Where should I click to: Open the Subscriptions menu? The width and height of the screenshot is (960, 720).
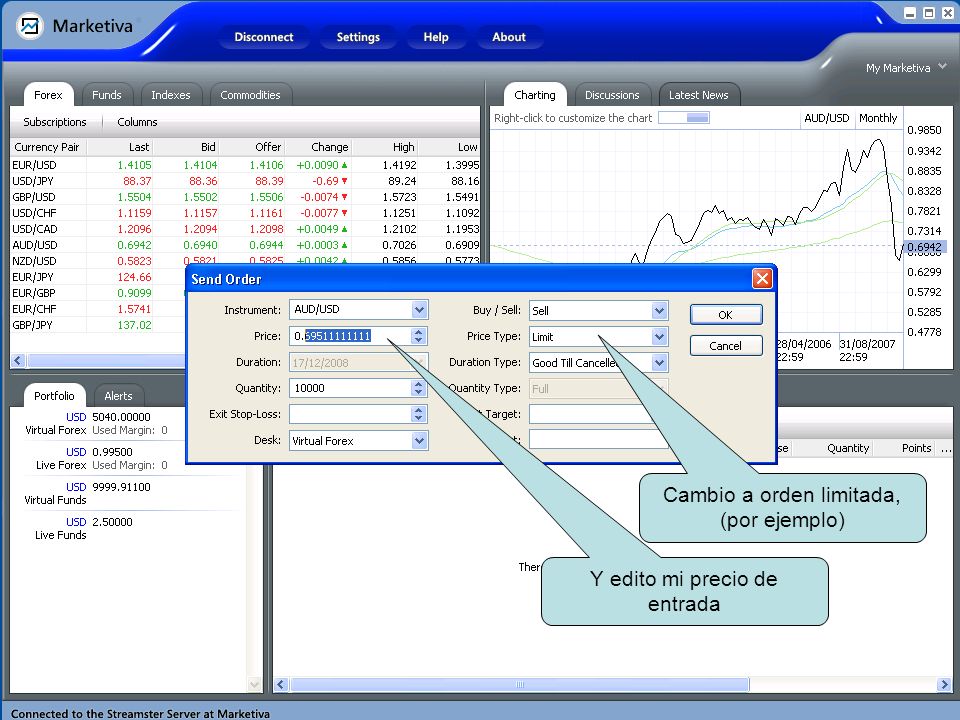click(x=55, y=122)
